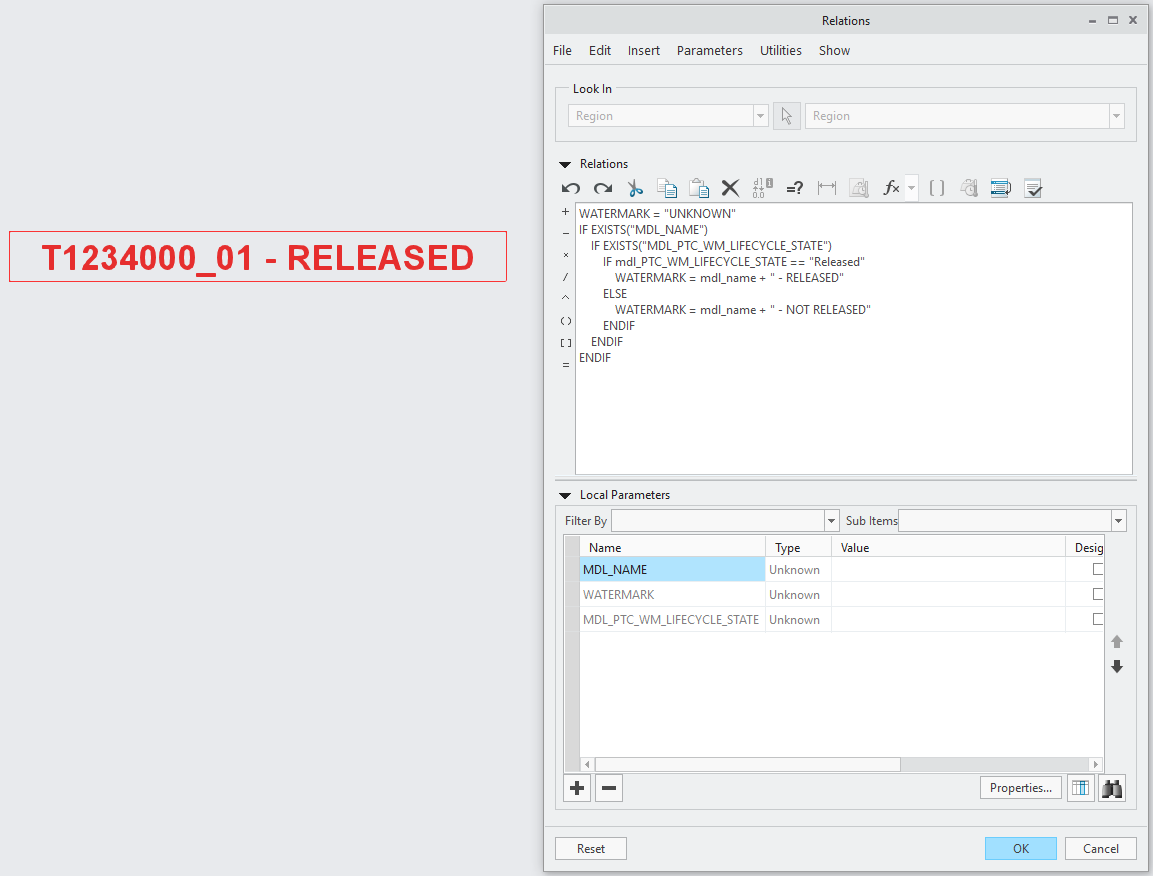This screenshot has height=876, width=1153.
Task: Click the Verify relations checkmark icon
Action: (x=1033, y=188)
